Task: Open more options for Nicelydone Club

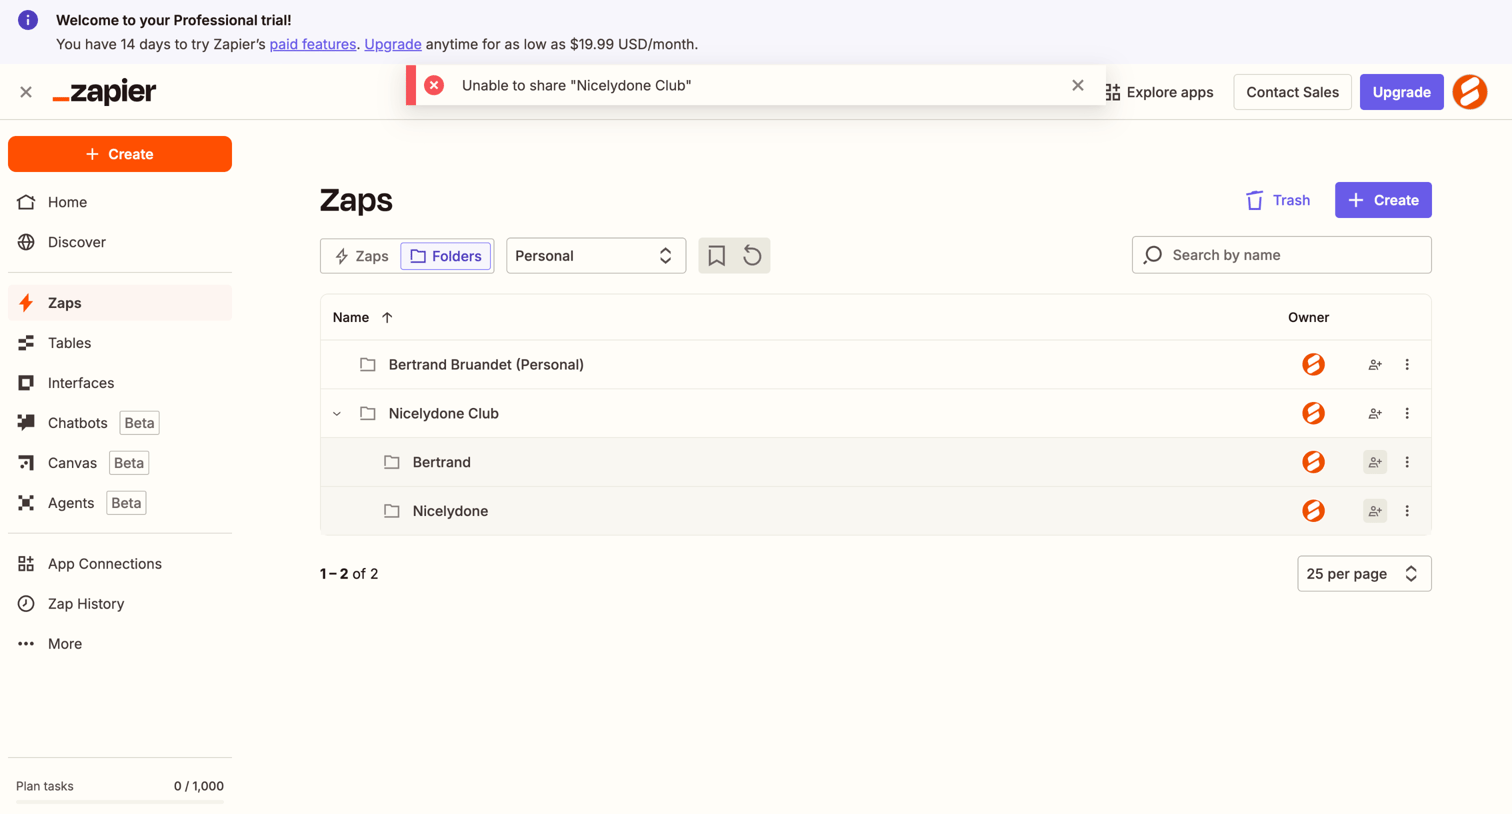Action: (1407, 414)
